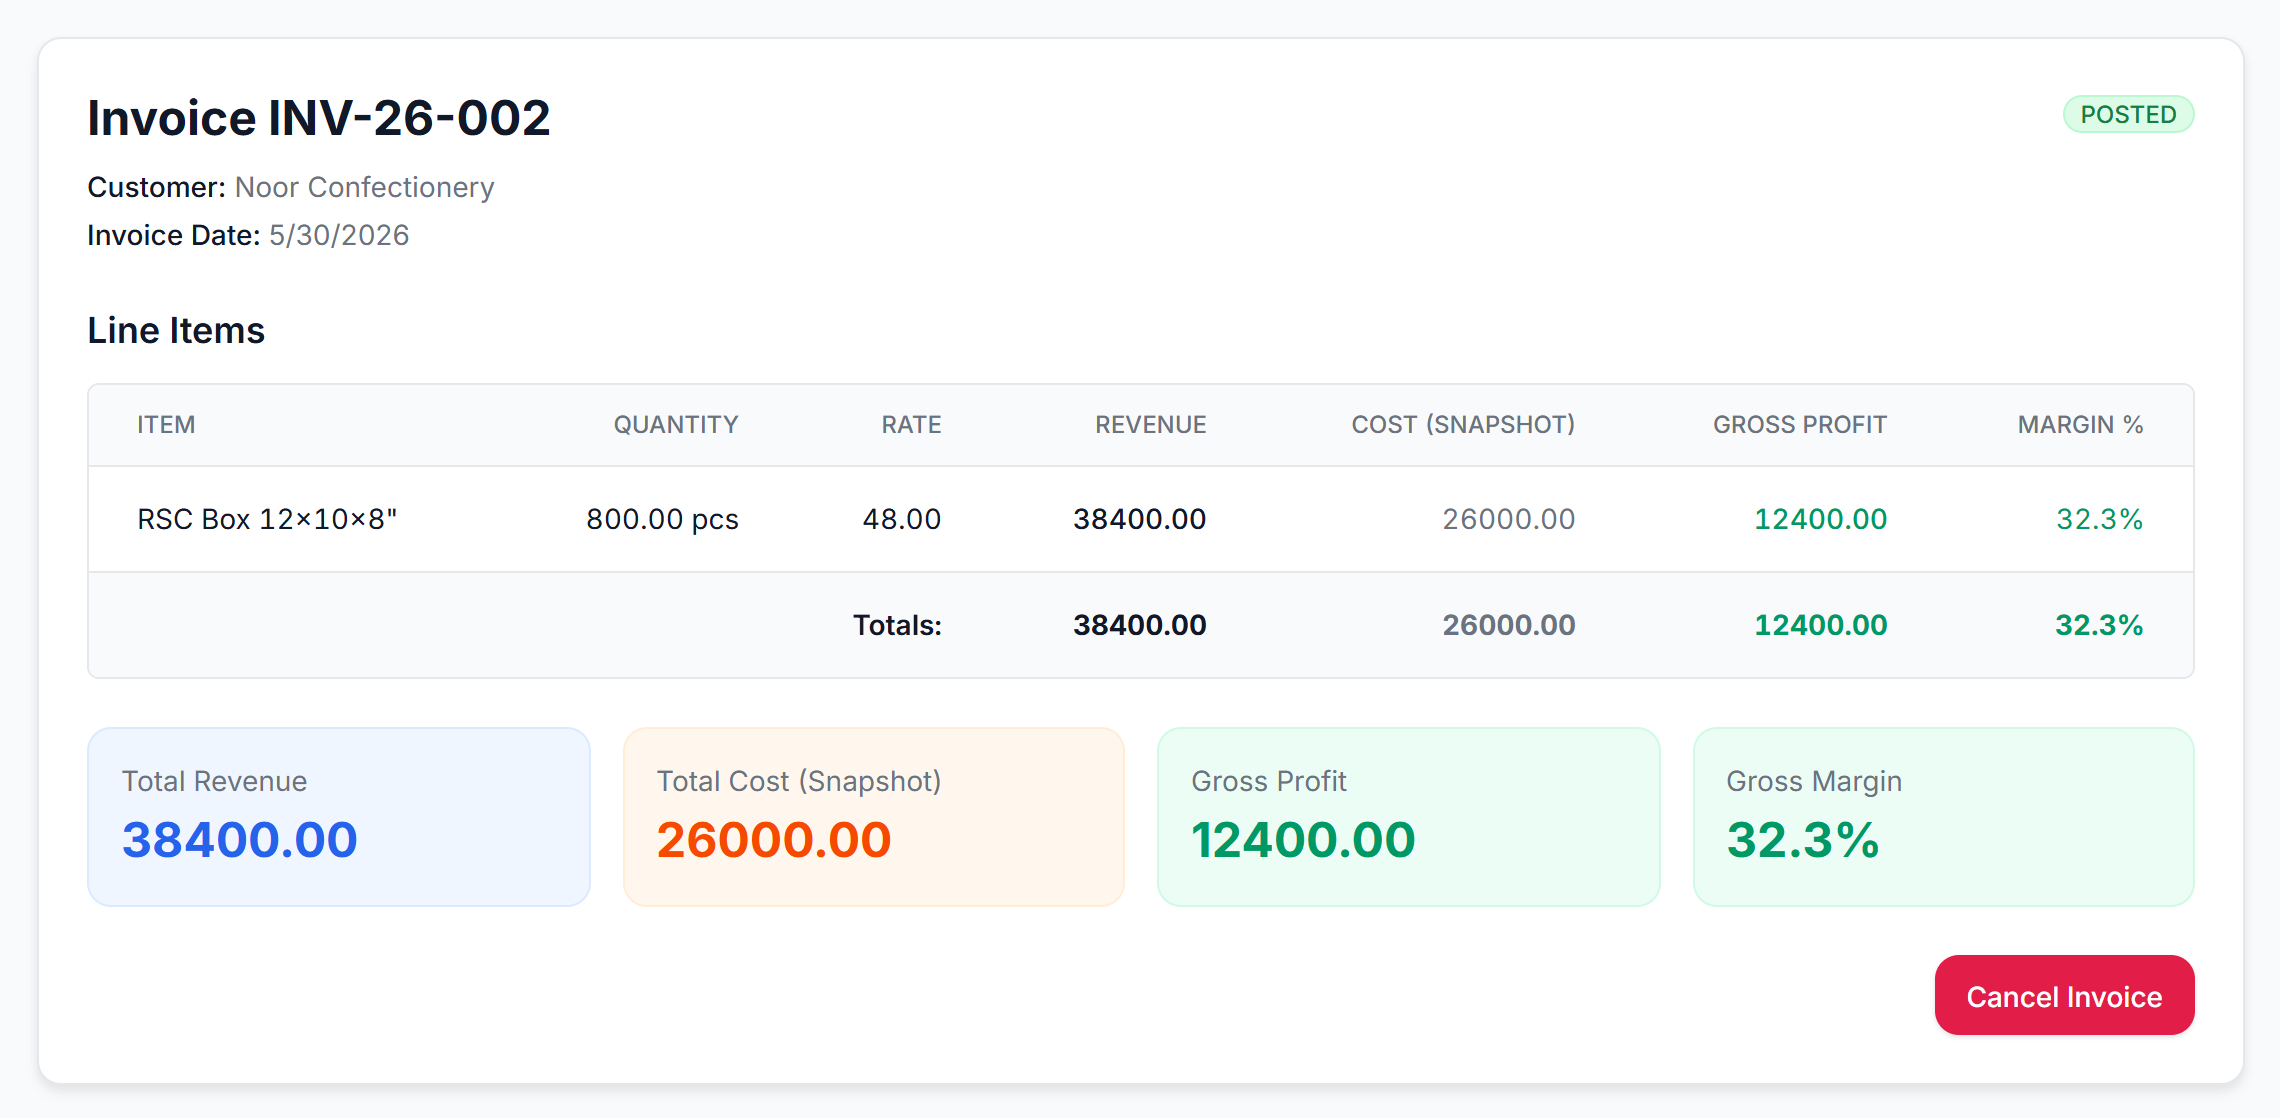Screen dimensions: 2280x1118
Task: Click the Totals row margin 32.3%
Action: click(x=2099, y=625)
